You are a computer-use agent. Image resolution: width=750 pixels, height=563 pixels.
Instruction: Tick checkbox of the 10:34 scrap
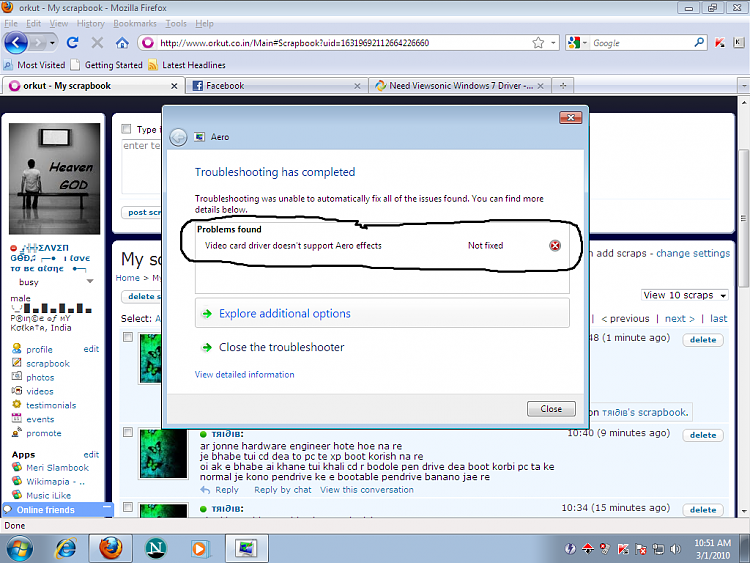[x=128, y=507]
